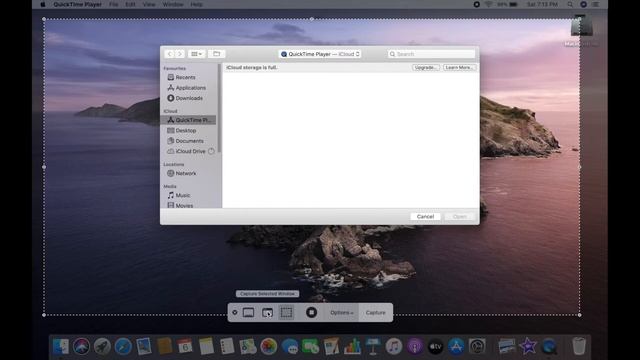Viewport: 640px width, 360px height.
Task: Click the sidebar scrollbar in file dialog
Action: click(220, 109)
